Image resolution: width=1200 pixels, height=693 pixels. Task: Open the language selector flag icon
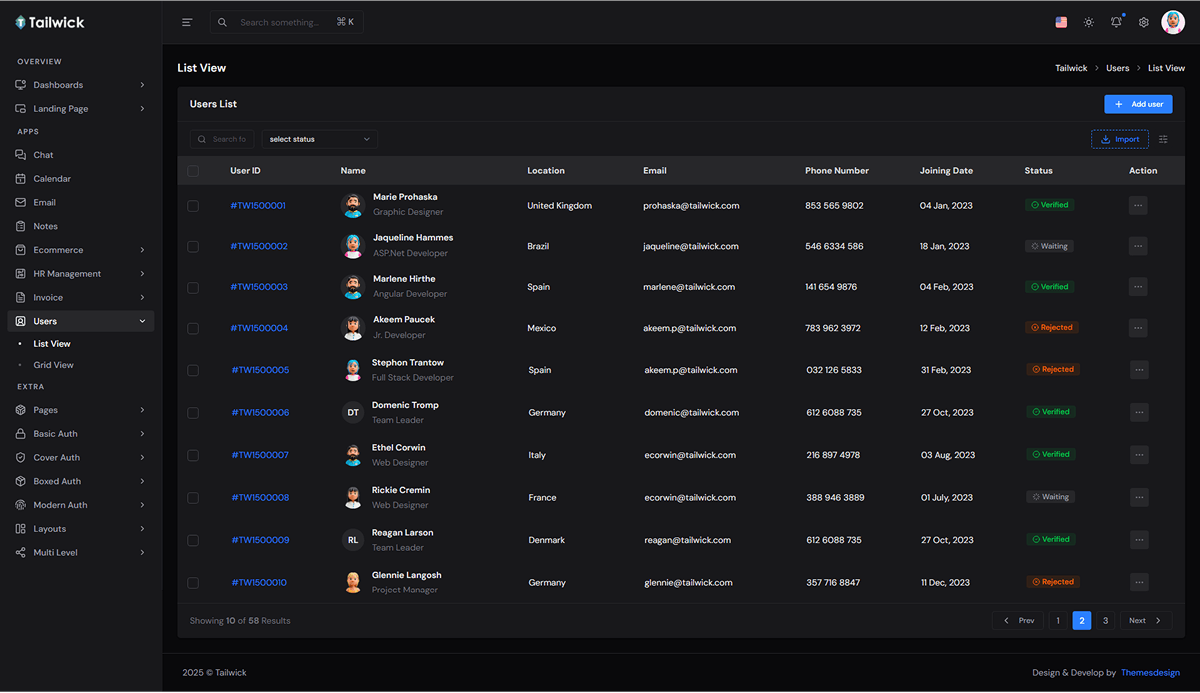pos(1061,22)
